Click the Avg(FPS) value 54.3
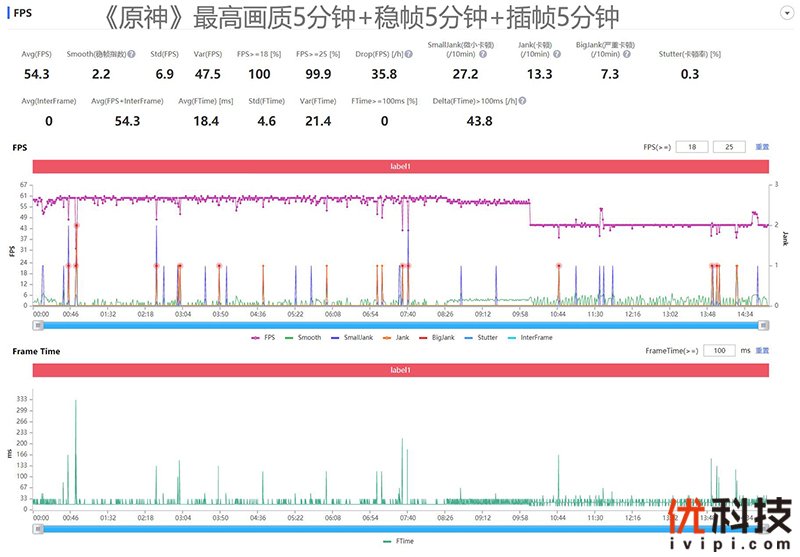The width and height of the screenshot is (800, 557). tap(37, 74)
